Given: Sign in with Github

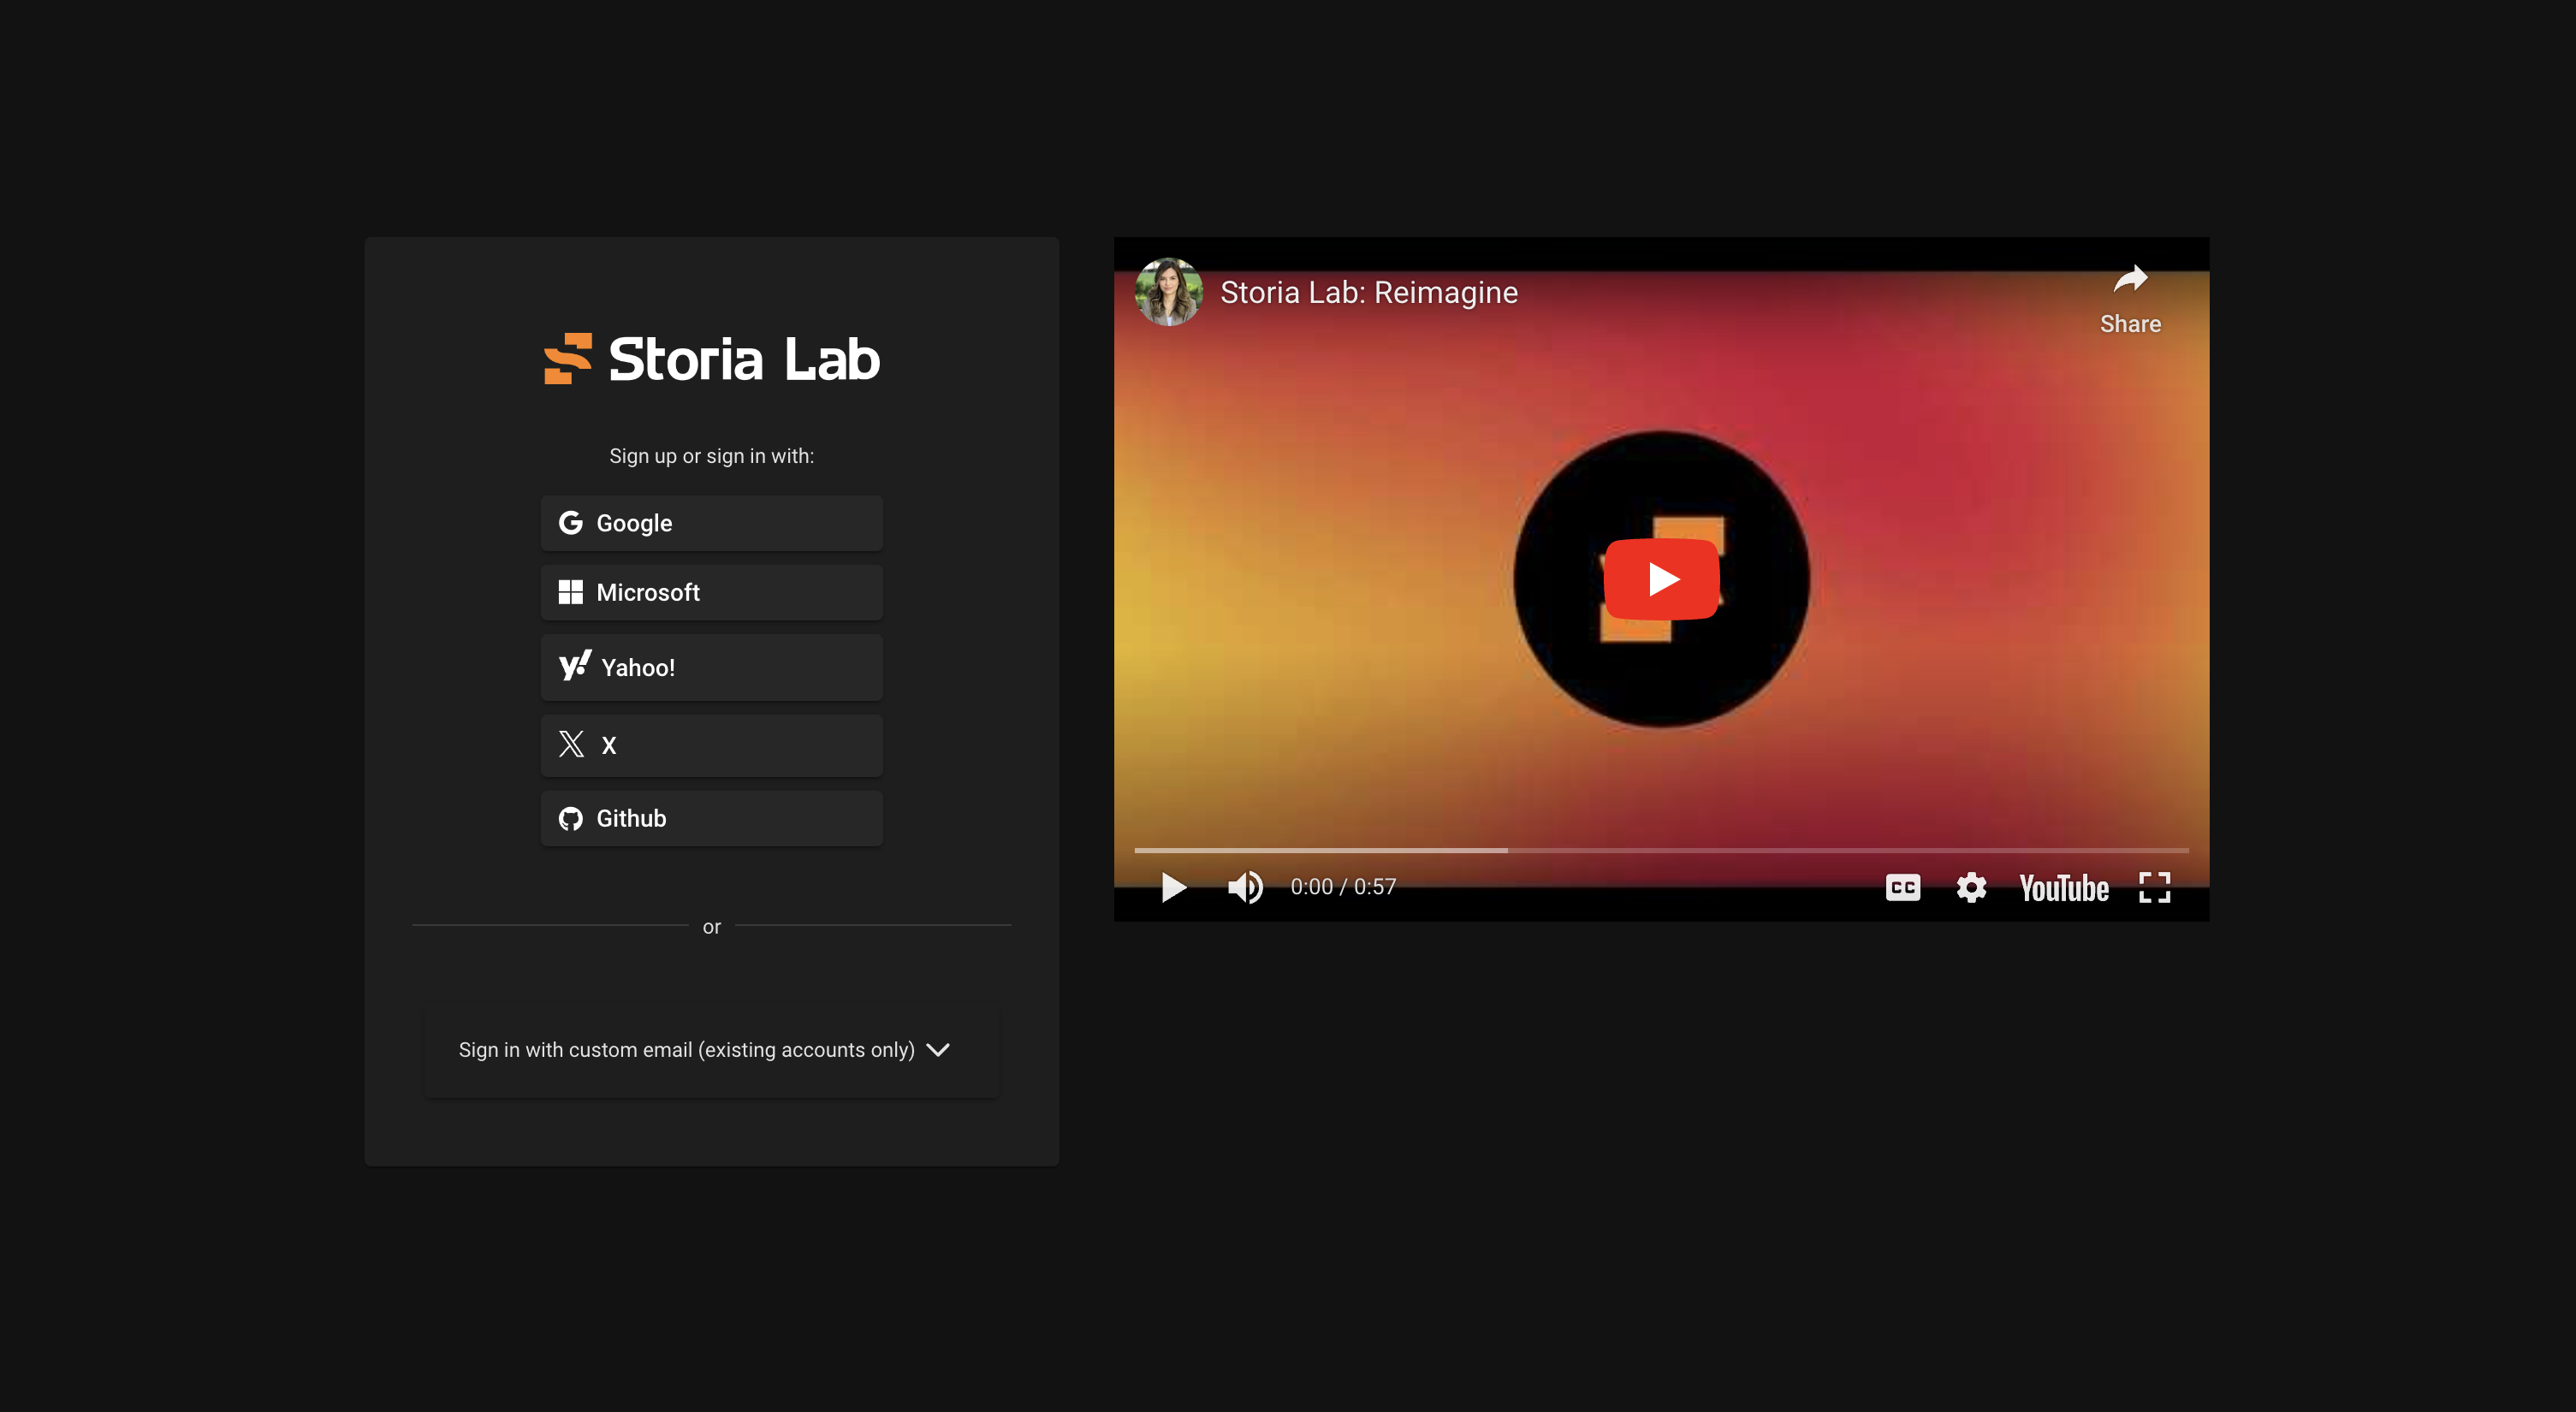Looking at the screenshot, I should point(711,818).
